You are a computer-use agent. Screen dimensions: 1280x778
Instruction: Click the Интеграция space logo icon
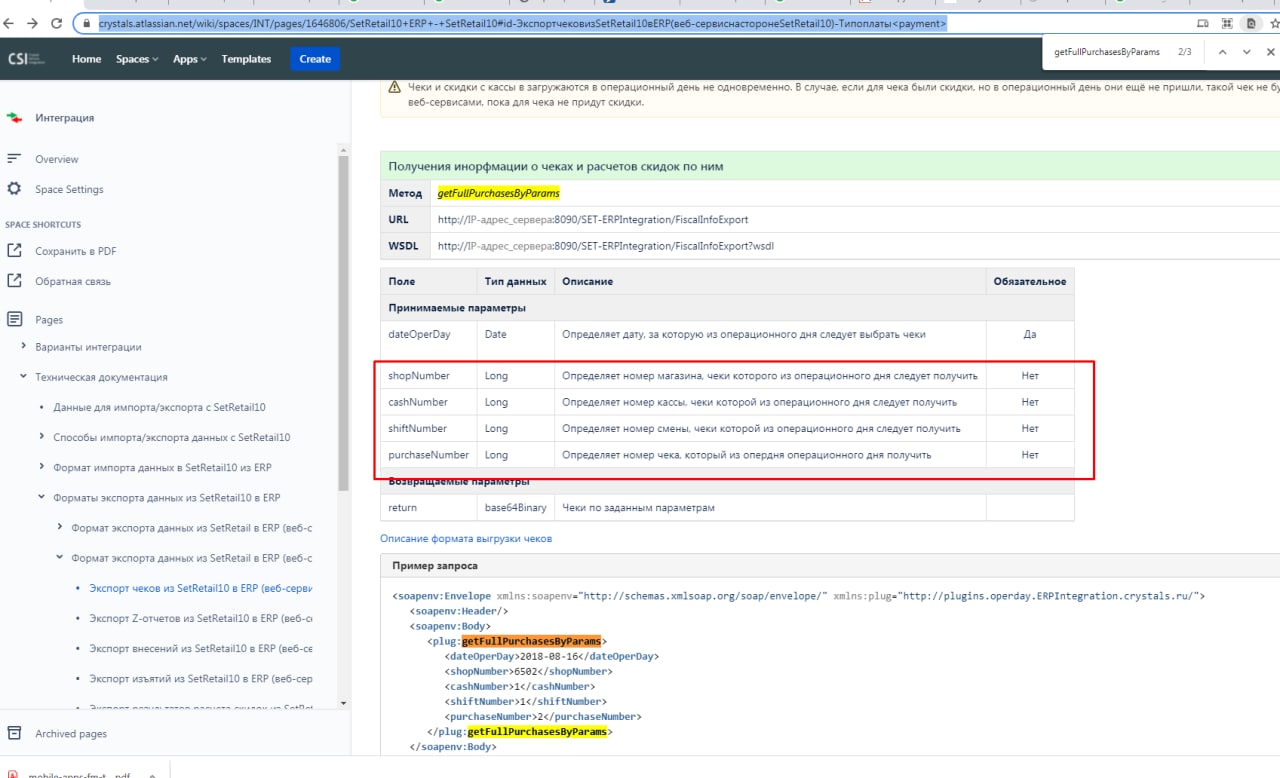14,118
